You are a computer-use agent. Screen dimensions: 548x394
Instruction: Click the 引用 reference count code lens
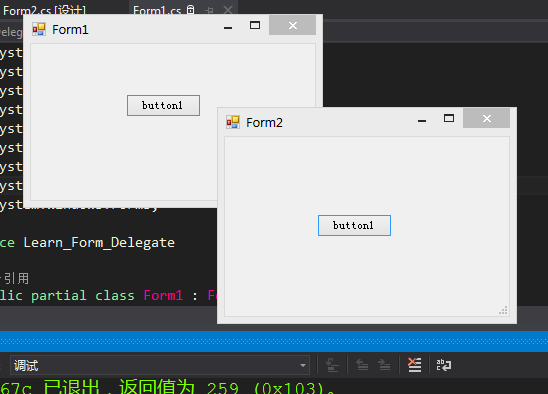[15, 279]
